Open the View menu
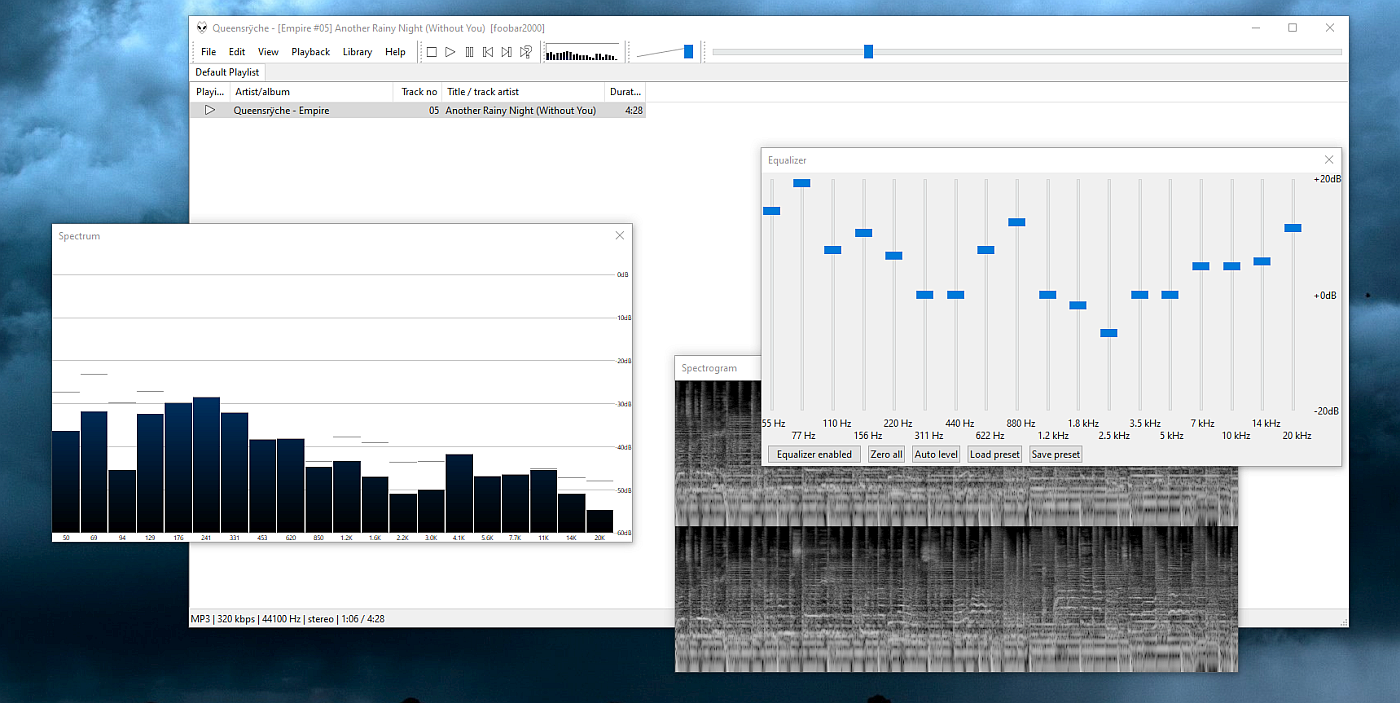The width and height of the screenshot is (1400, 703). coord(268,52)
